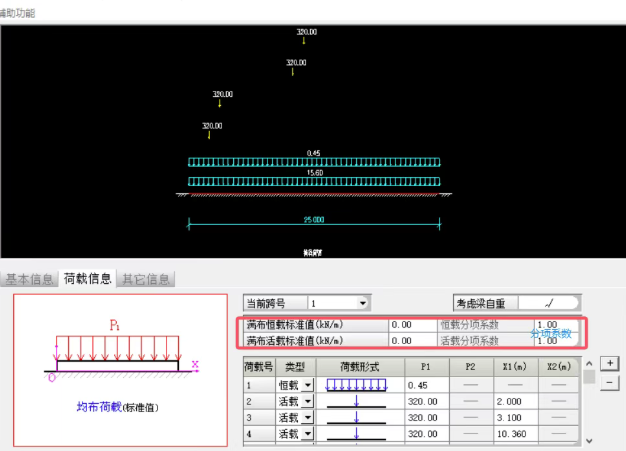
Task: Click the point load shape icon in row 4
Action: click(357, 434)
